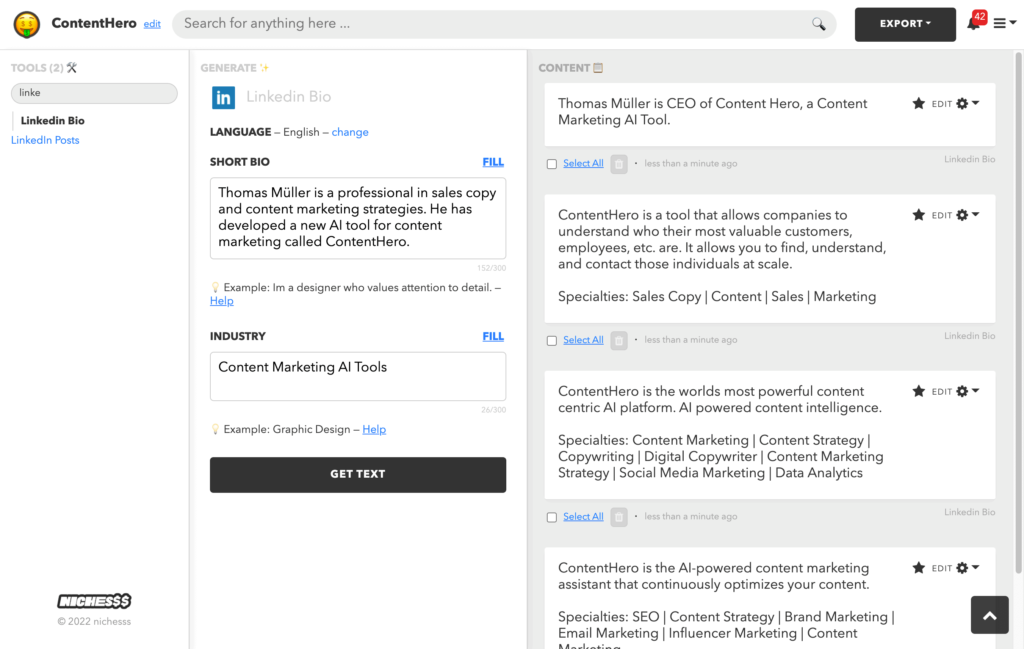Click Select All under Thomas Müller CEO bio
The height and width of the screenshot is (649, 1024).
tap(583, 163)
